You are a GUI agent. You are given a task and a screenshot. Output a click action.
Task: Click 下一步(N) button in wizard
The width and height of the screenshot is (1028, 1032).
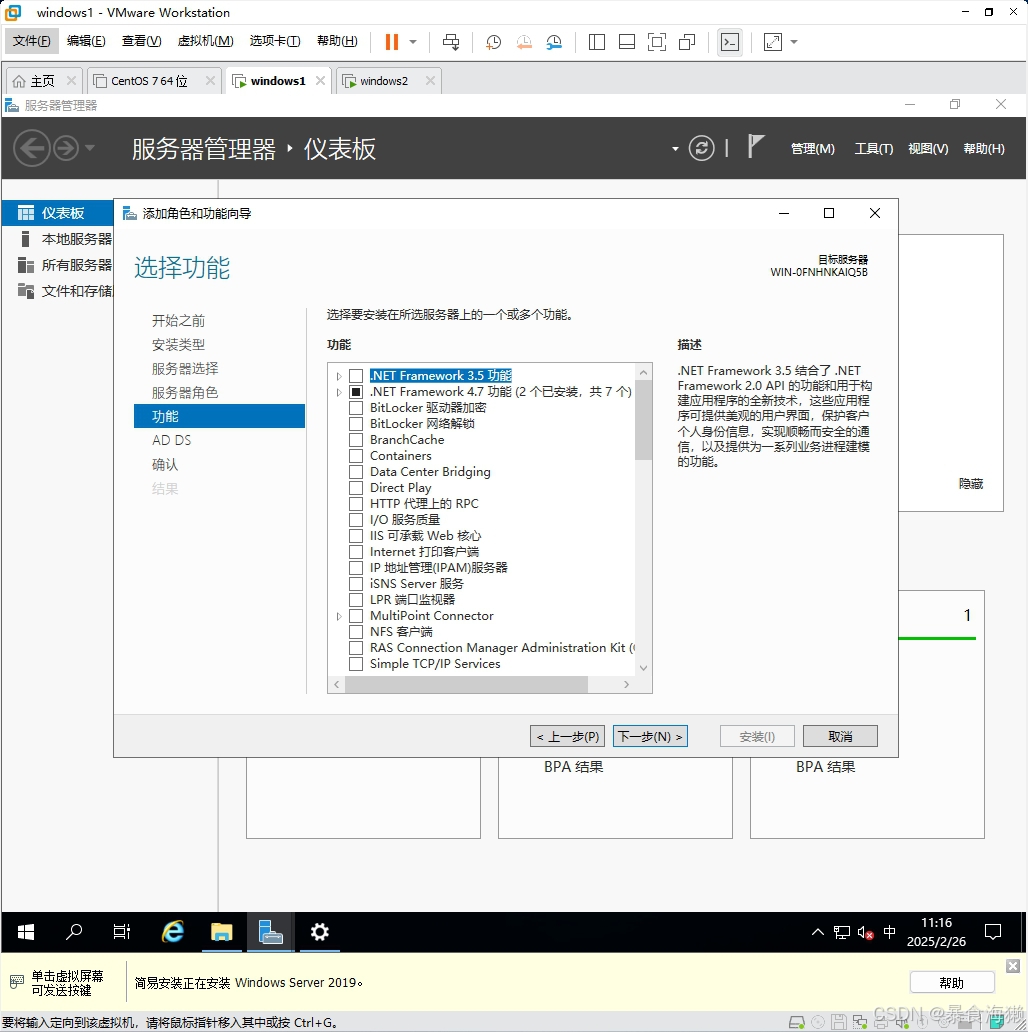650,736
